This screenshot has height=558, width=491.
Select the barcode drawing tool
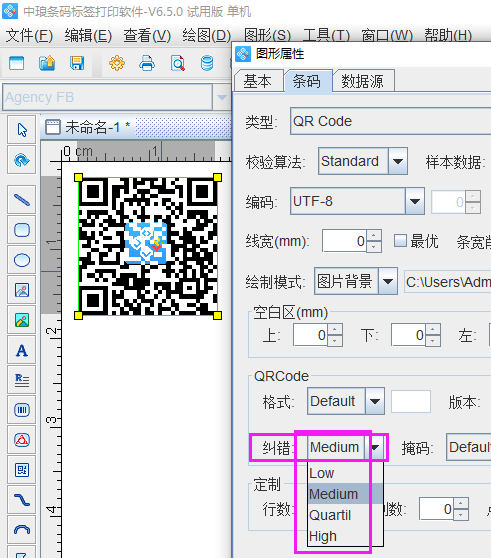[22, 410]
